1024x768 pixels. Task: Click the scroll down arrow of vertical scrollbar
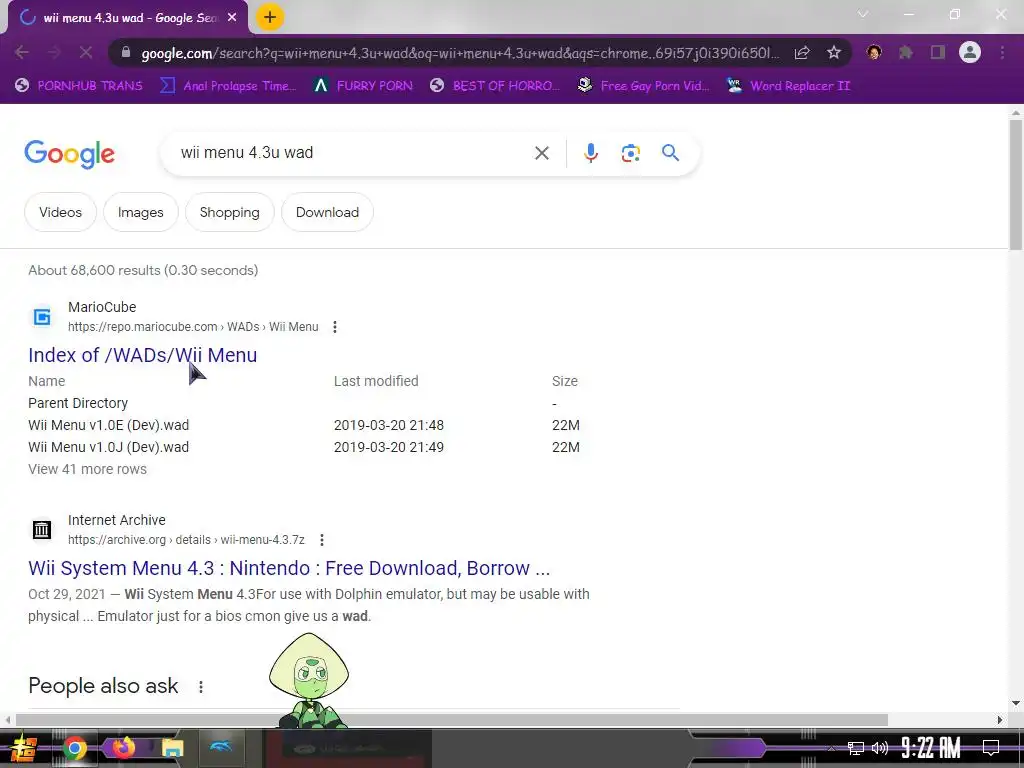[x=1016, y=703]
